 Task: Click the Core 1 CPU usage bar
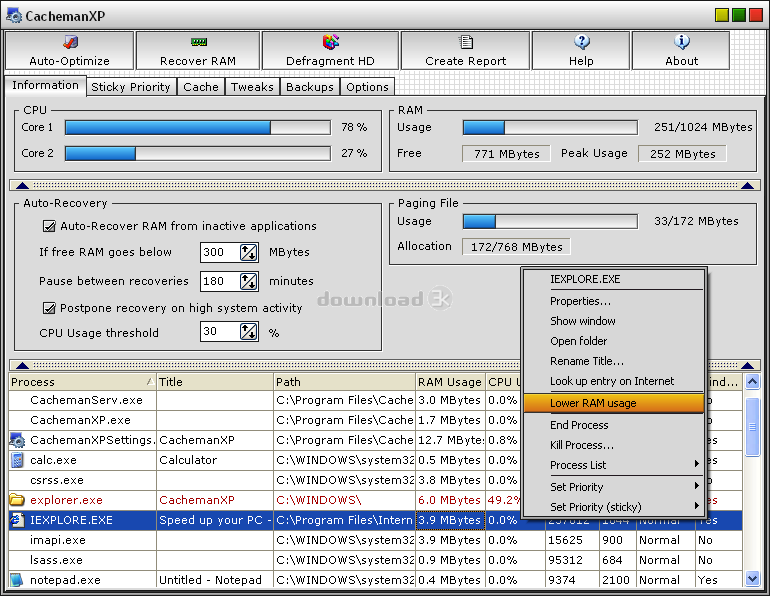tap(198, 128)
